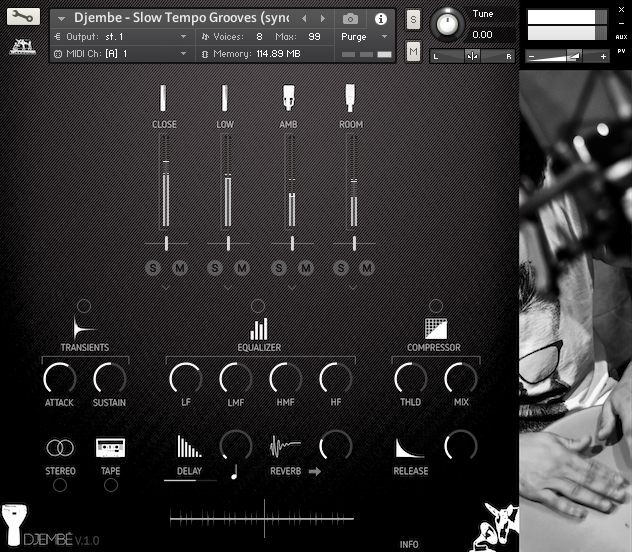Click the Compressor graph icon
The width and height of the screenshot is (632, 552).
pos(436,328)
